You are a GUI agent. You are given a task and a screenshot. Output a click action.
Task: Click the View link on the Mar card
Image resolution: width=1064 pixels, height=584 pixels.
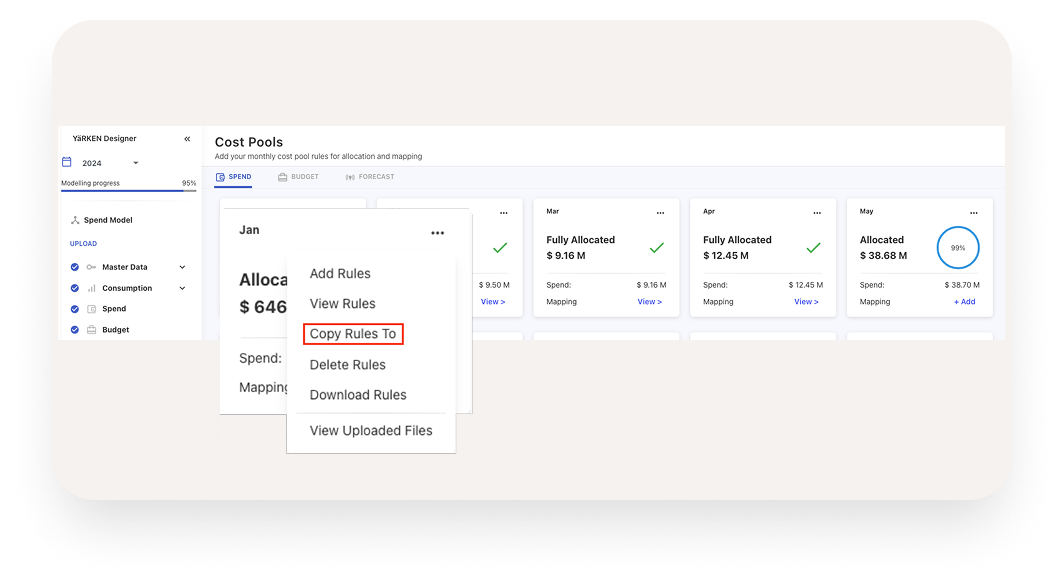pos(650,301)
